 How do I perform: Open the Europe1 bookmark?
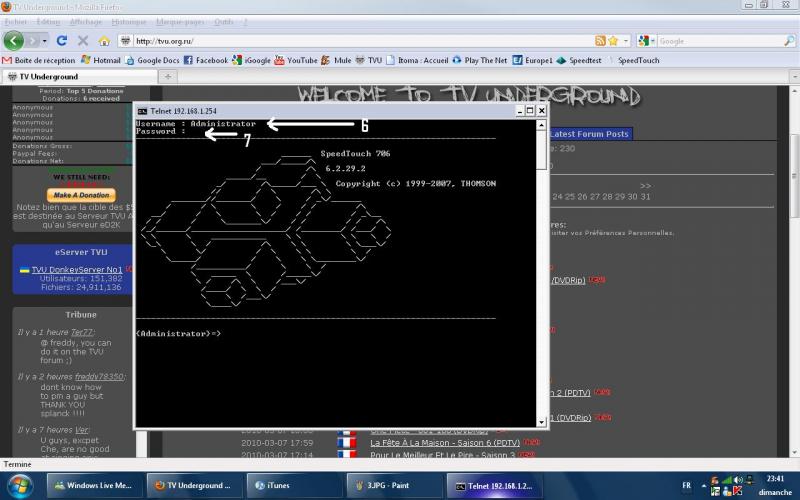(533, 60)
